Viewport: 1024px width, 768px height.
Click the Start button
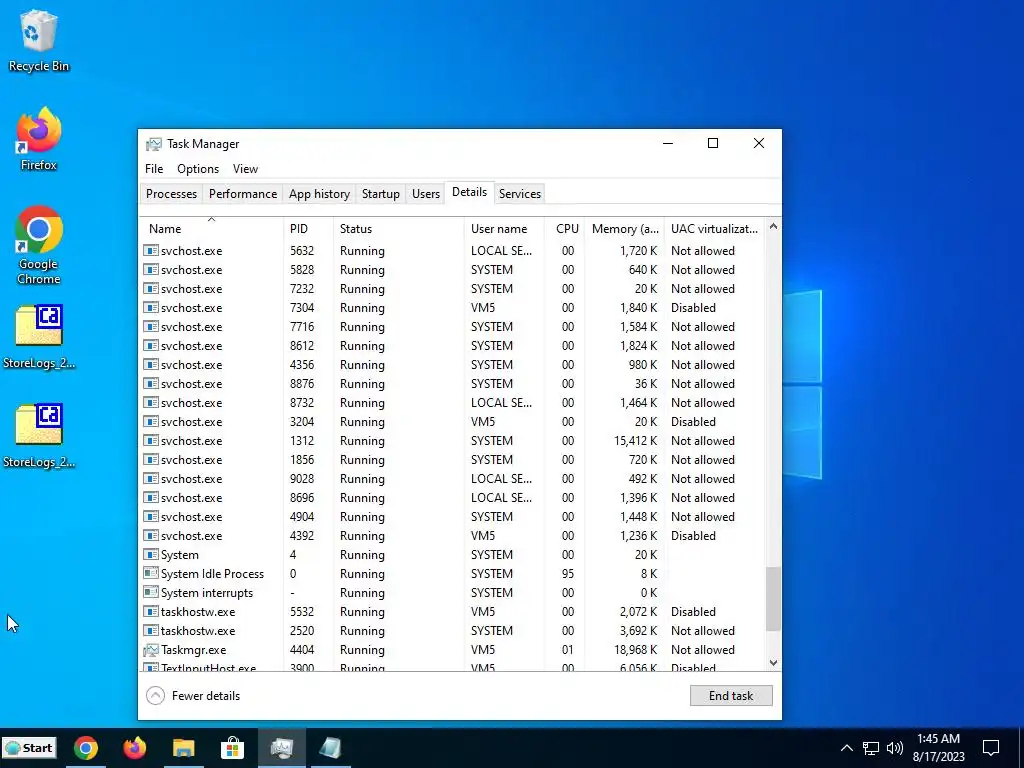[29, 748]
